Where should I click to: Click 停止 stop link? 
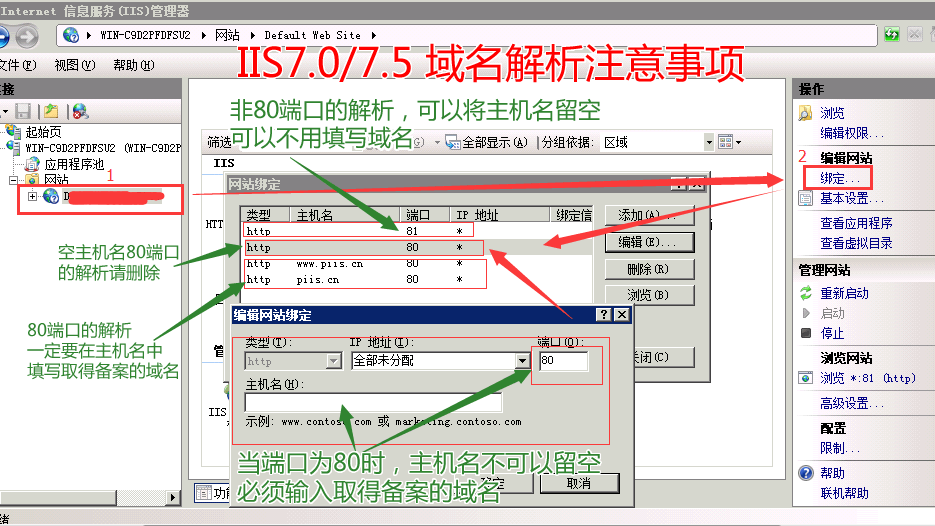[832, 333]
